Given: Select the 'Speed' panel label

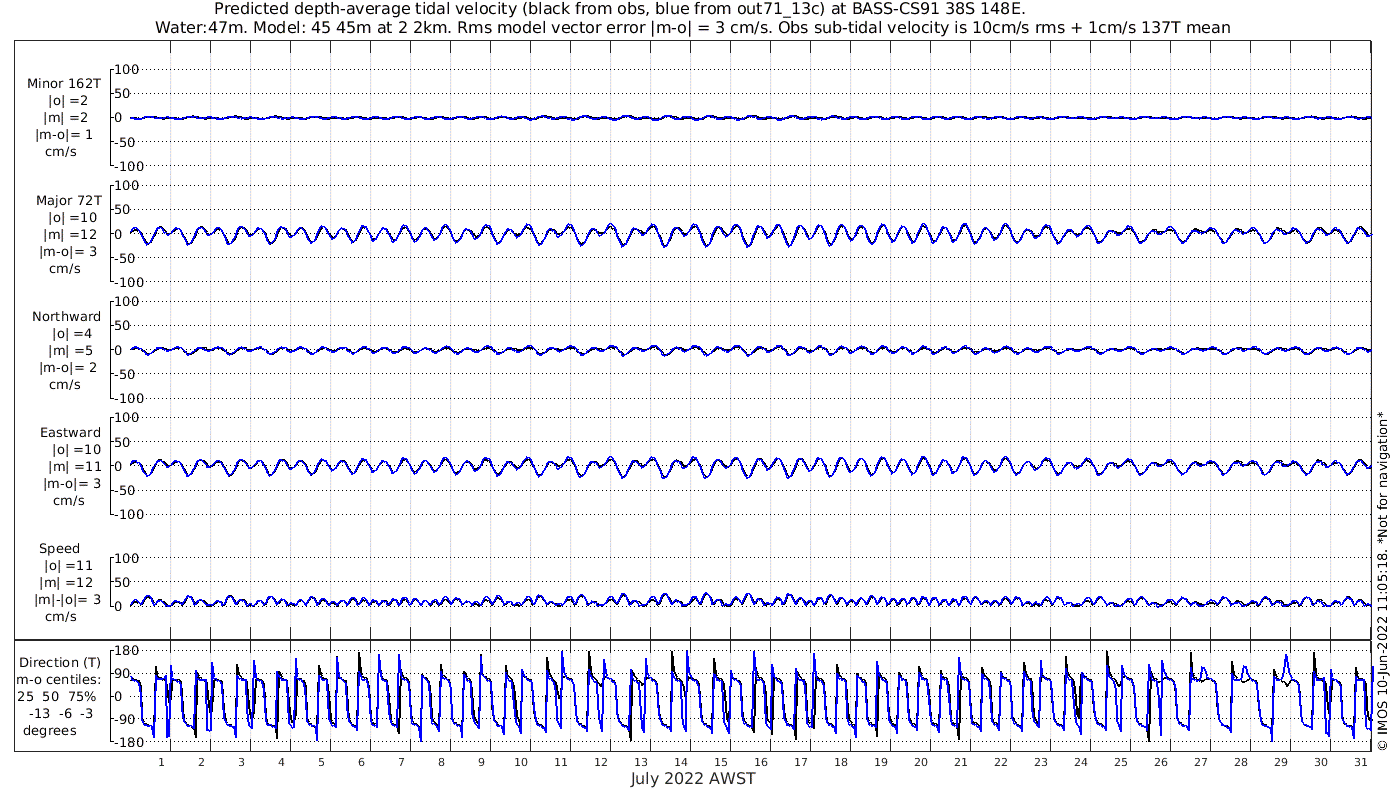Looking at the screenshot, I should pyautogui.click(x=59, y=549).
